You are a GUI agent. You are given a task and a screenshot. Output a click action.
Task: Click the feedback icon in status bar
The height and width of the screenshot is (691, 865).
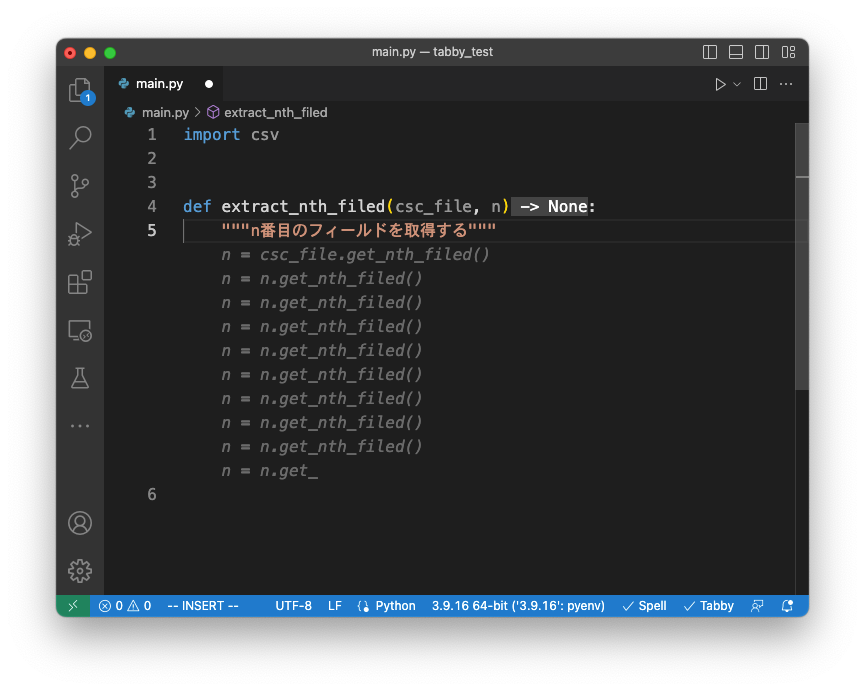pyautogui.click(x=757, y=606)
